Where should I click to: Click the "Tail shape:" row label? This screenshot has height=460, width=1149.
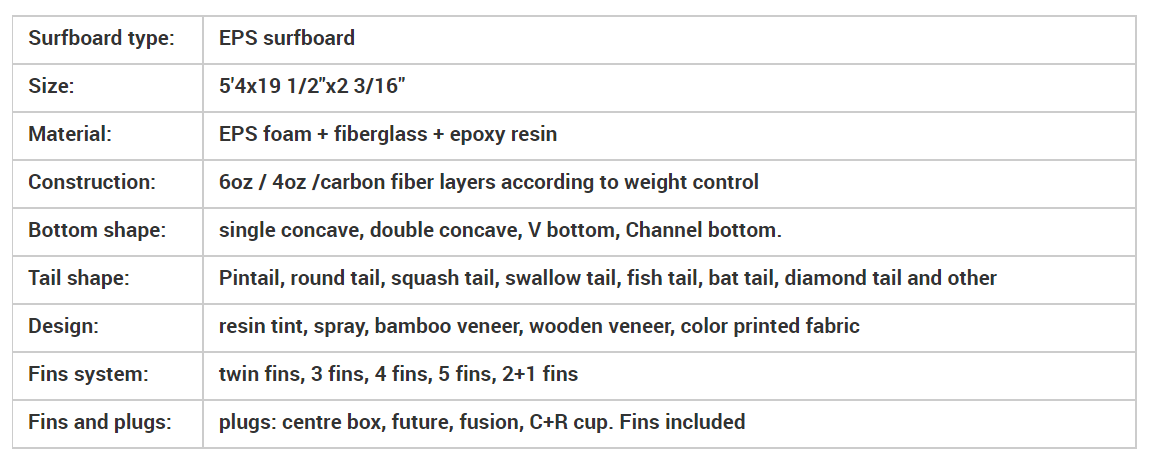[x=78, y=278]
